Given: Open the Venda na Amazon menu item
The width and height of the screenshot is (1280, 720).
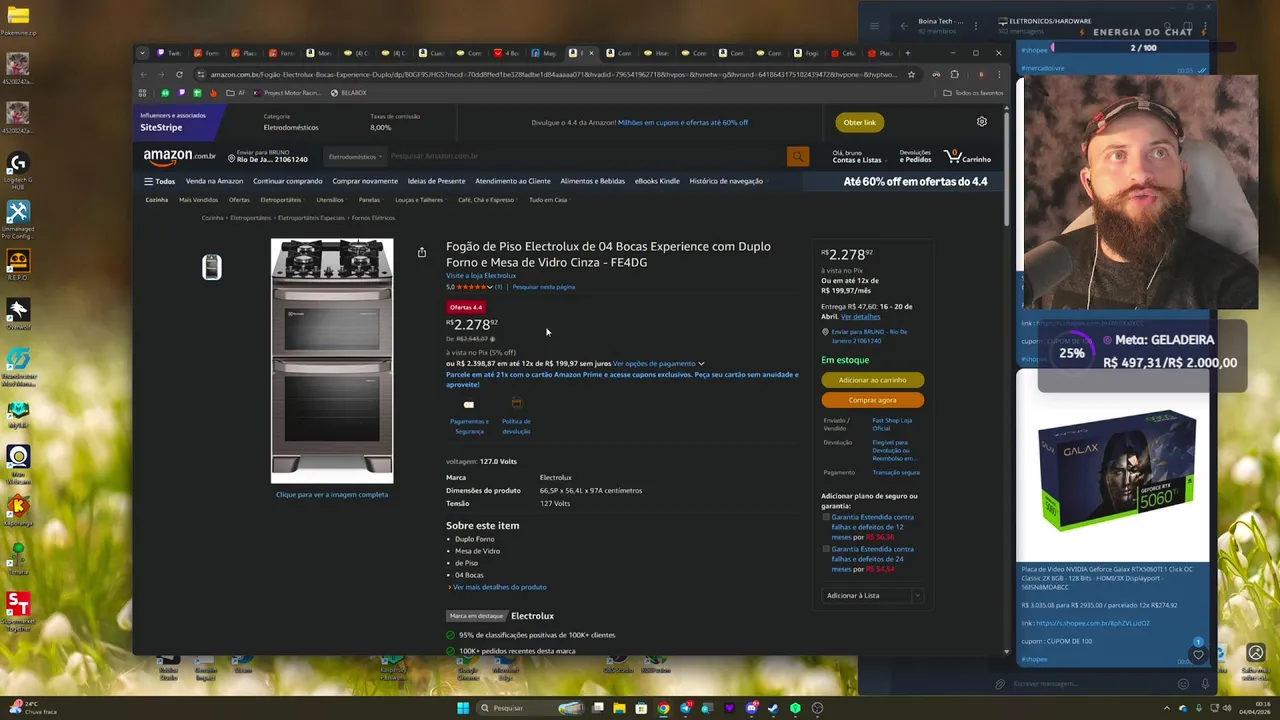Looking at the screenshot, I should pos(214,181).
